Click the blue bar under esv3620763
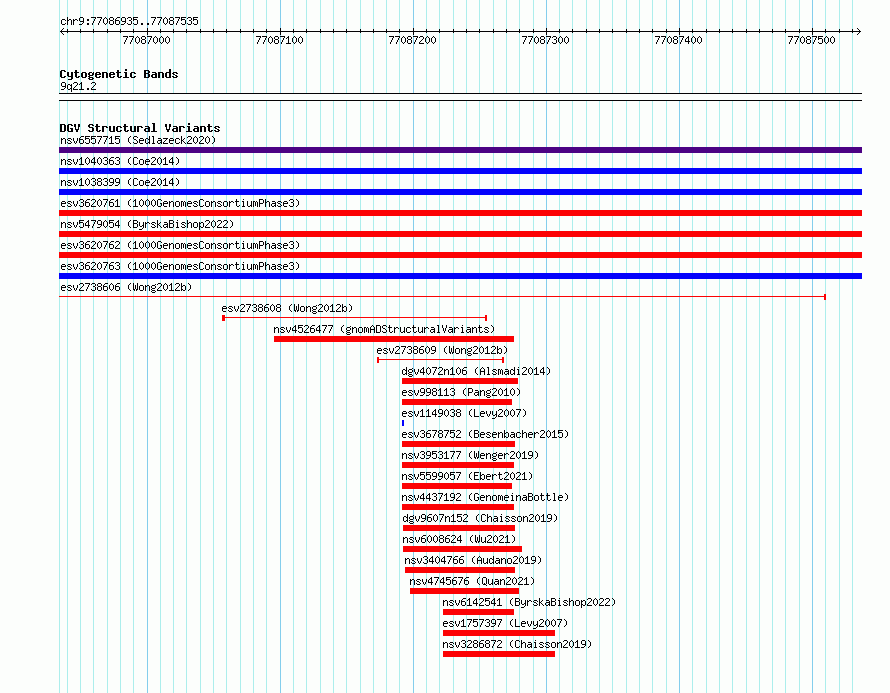The image size is (890, 693). pos(460,276)
